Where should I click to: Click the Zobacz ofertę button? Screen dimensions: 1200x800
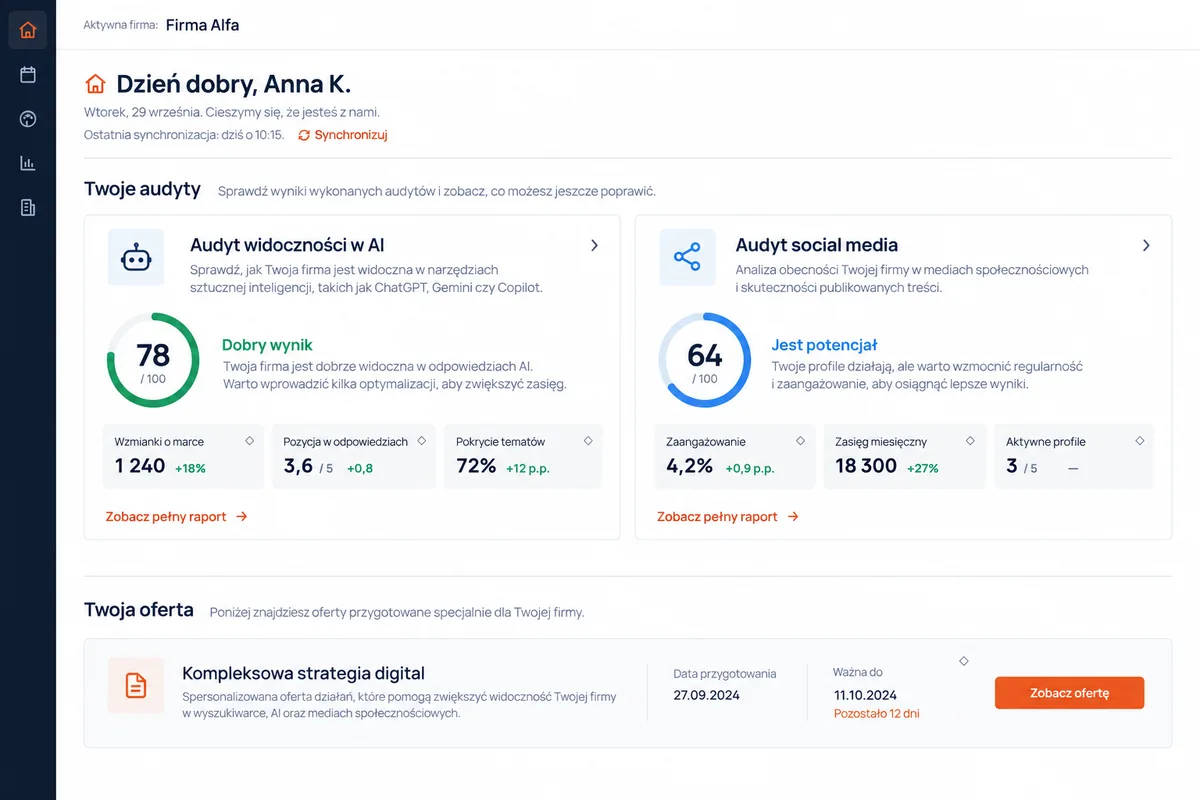click(x=1069, y=693)
